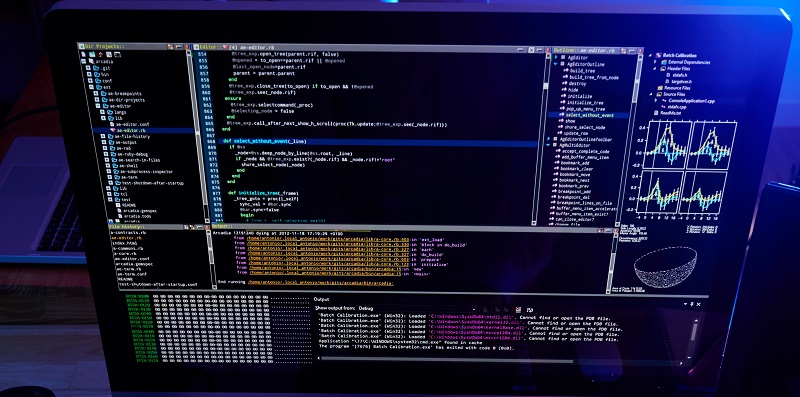Open index.html in File history
The height and width of the screenshot is (397, 800).
(124, 243)
